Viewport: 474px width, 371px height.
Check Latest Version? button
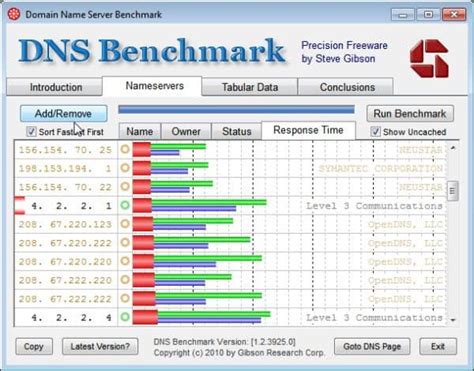click(100, 347)
